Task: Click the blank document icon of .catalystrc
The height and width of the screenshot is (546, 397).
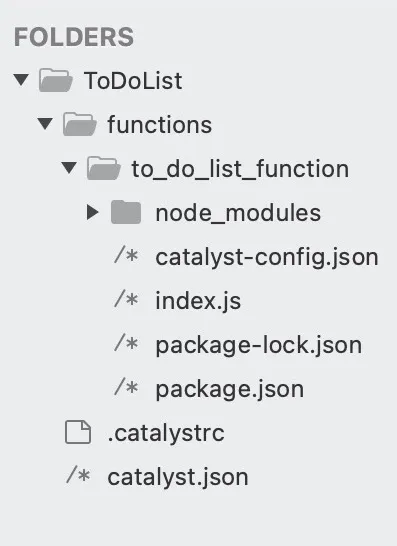Action: point(78,432)
